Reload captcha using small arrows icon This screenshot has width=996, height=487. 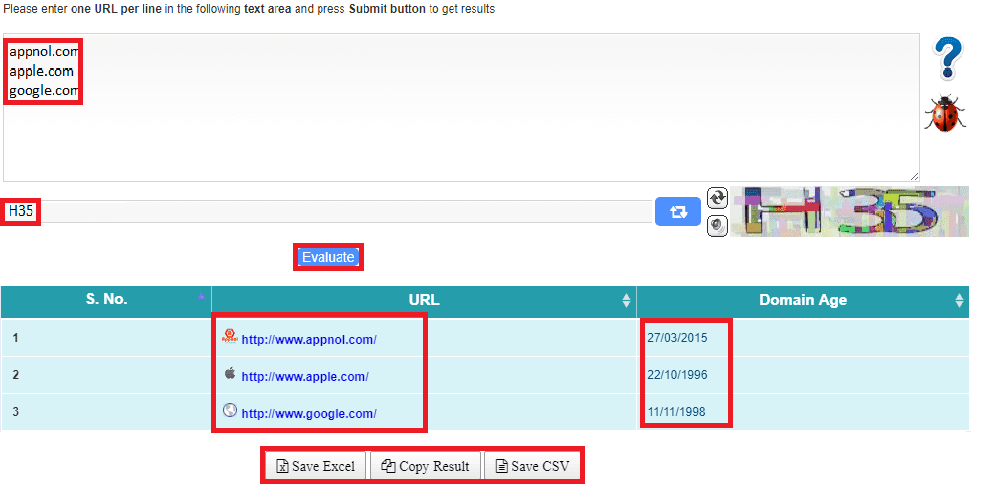tap(717, 197)
